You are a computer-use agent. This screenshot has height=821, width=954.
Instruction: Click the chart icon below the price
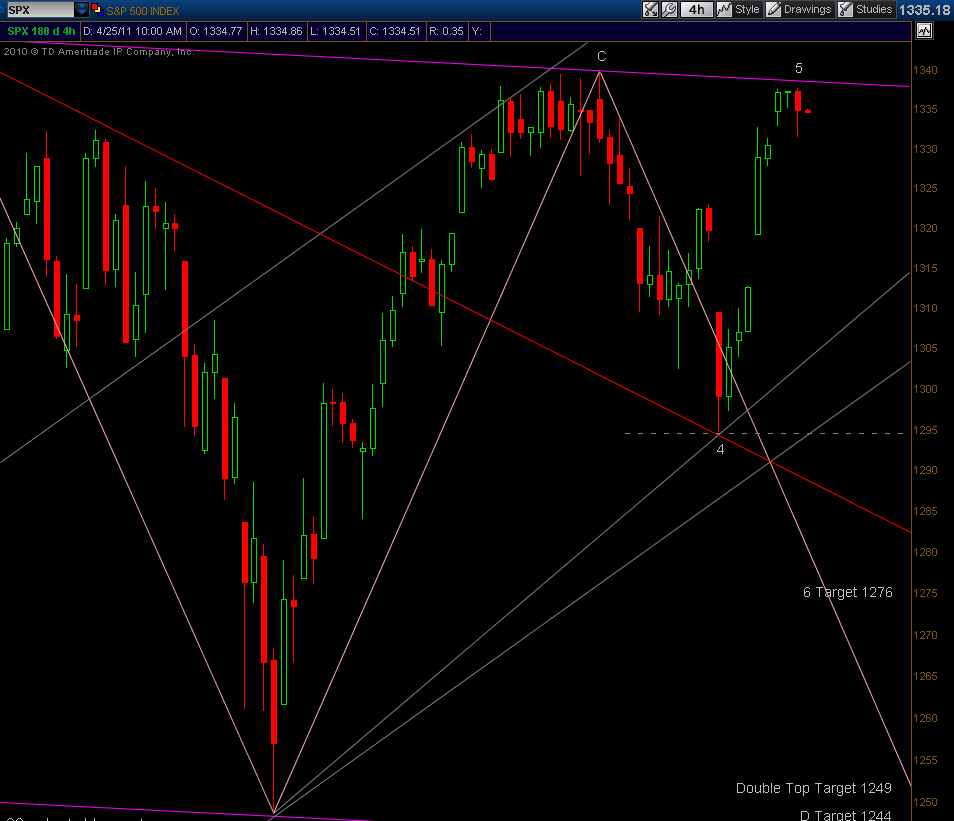924,31
